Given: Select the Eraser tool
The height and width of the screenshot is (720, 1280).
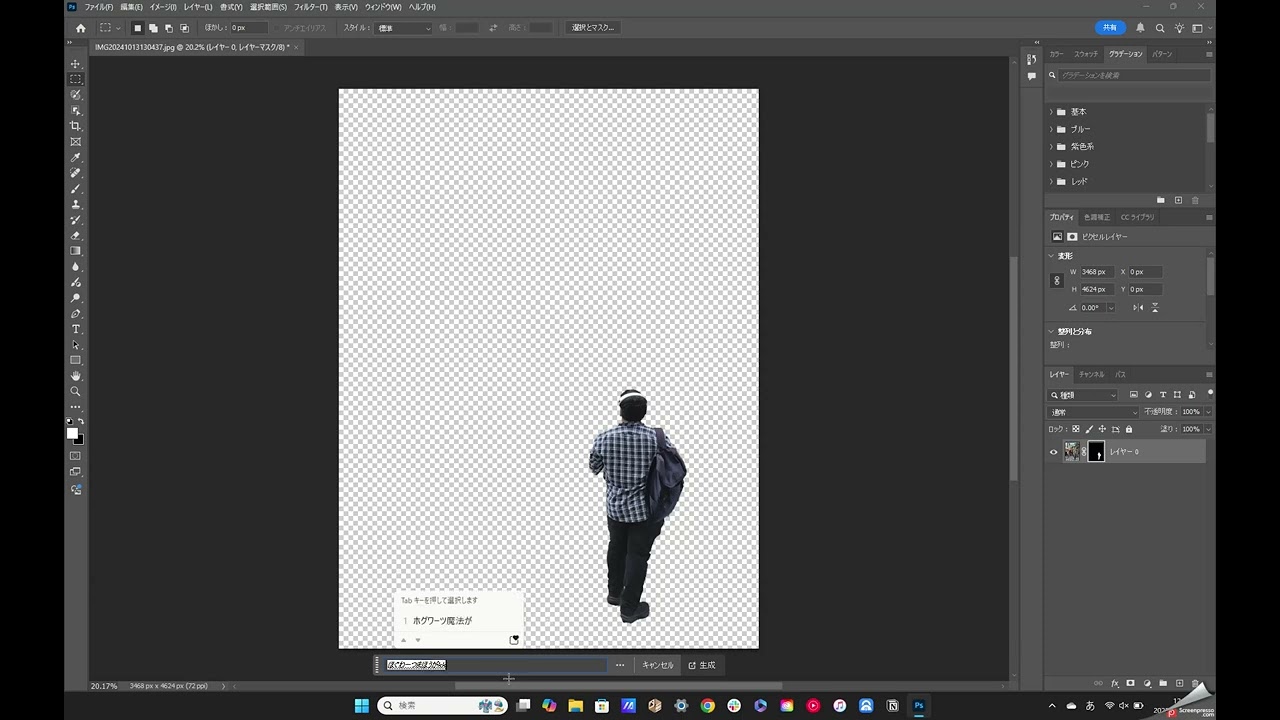Looking at the screenshot, I should (75, 236).
